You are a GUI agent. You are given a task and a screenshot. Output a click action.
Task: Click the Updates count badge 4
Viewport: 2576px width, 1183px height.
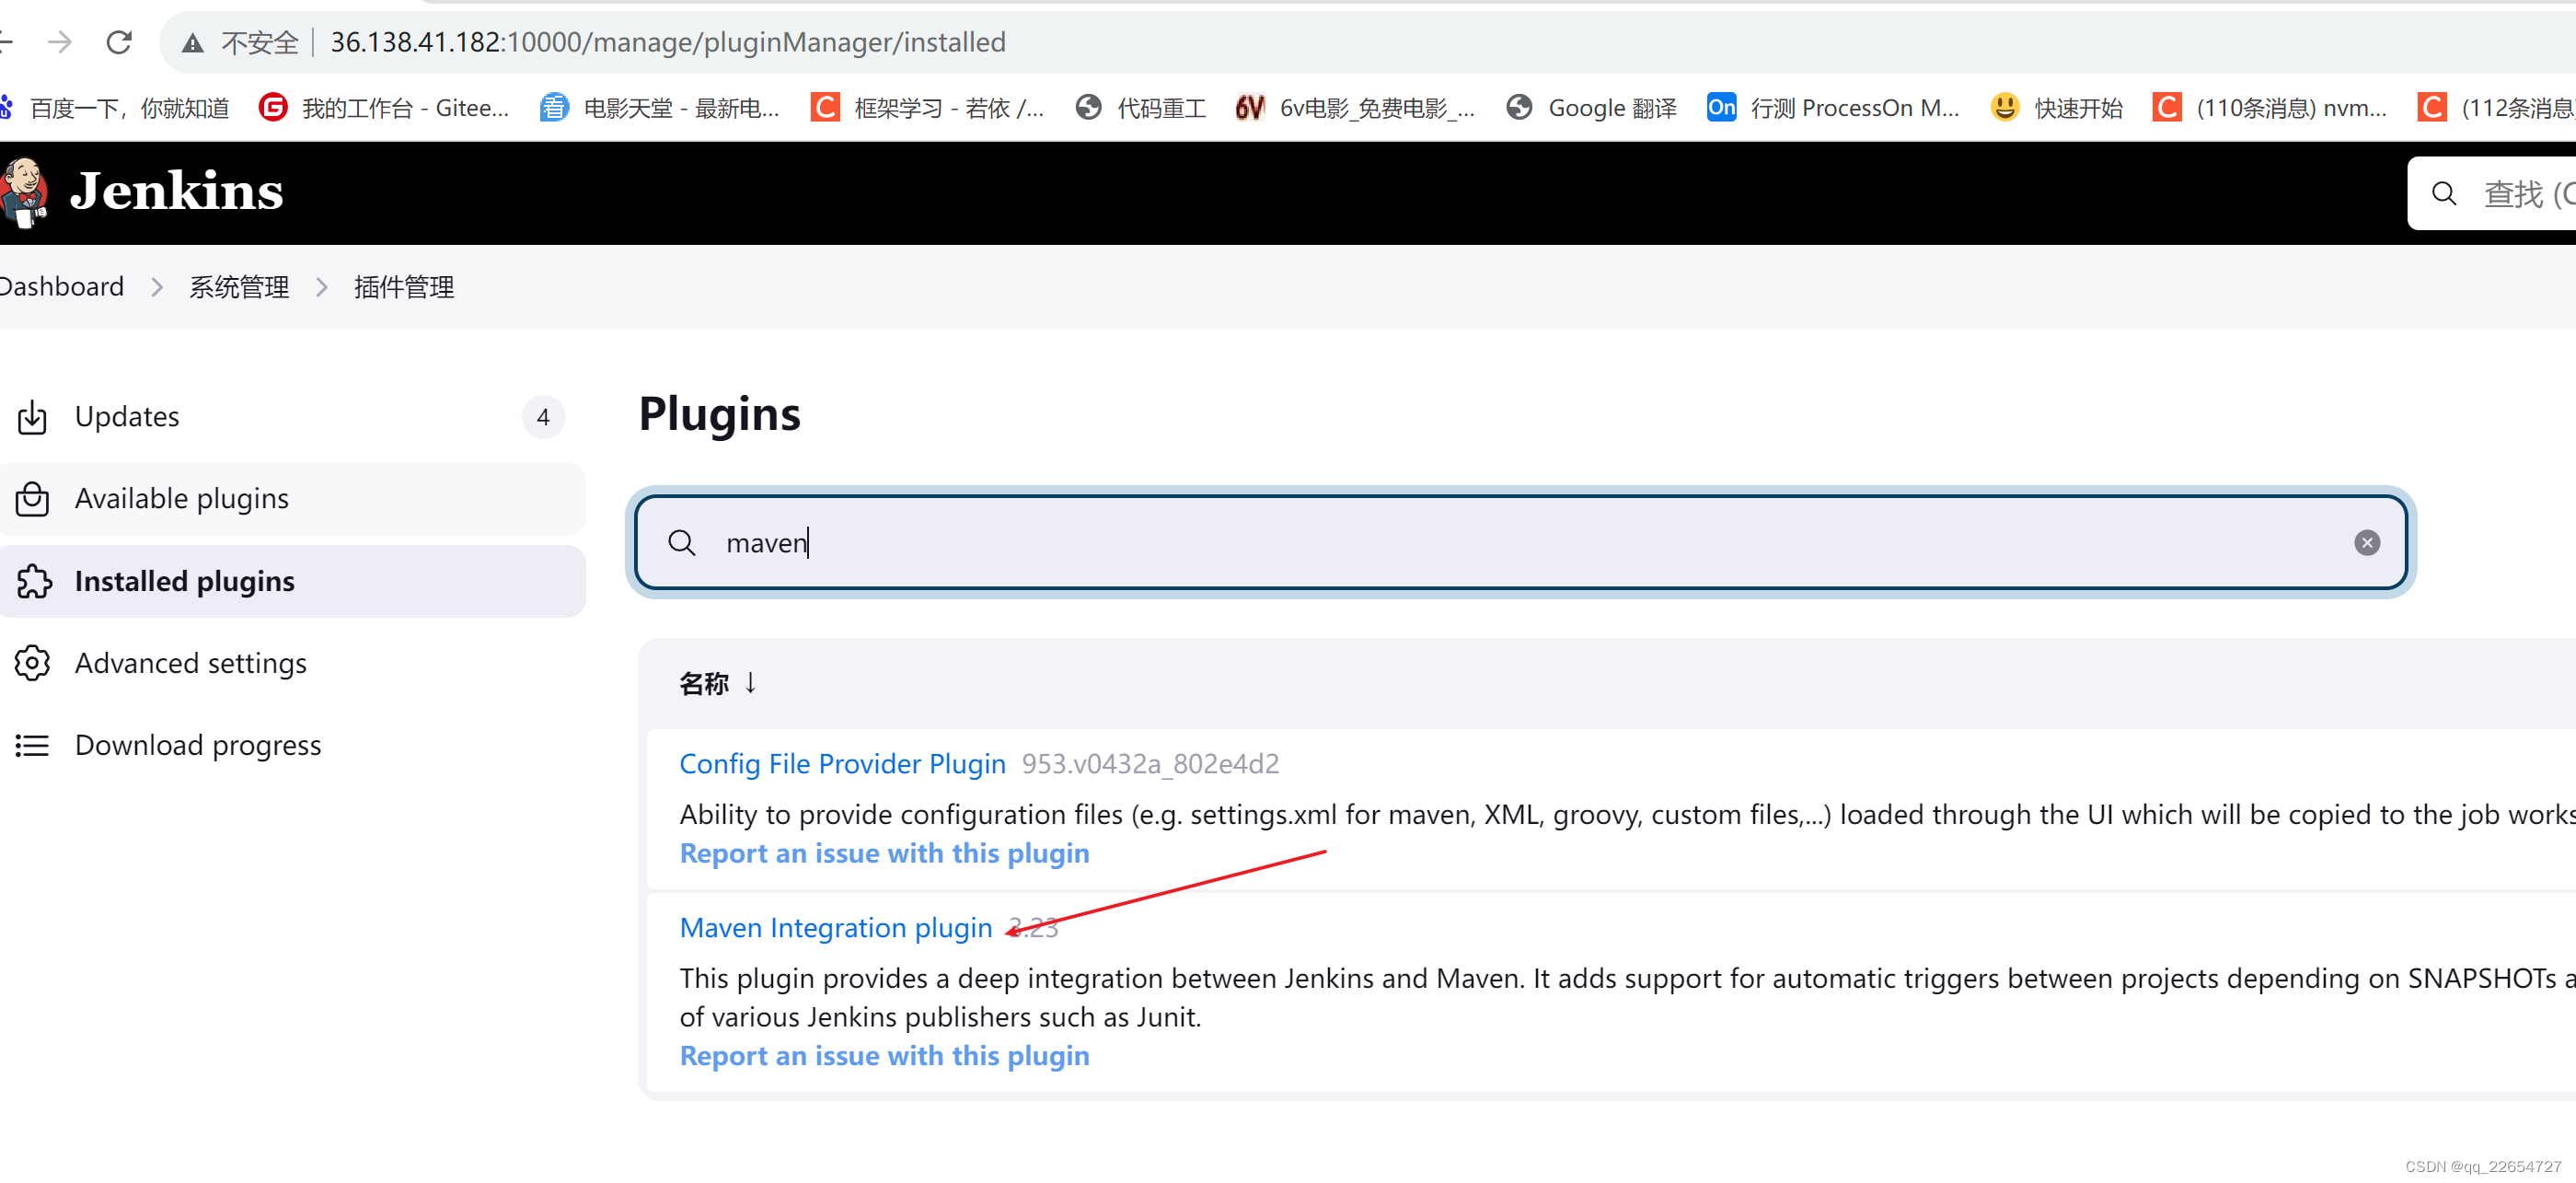click(x=543, y=417)
